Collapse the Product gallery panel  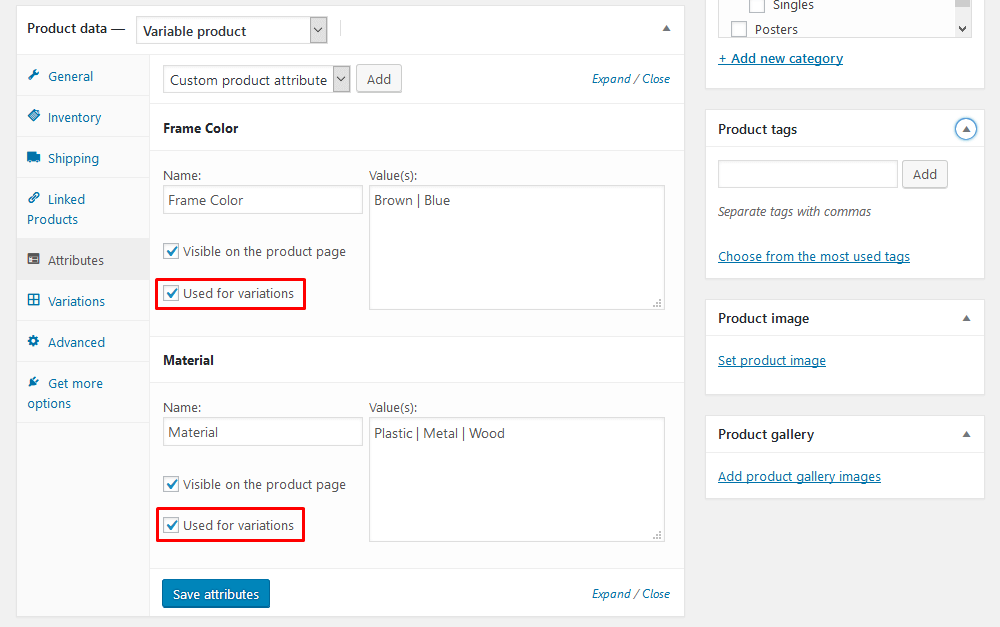[965, 434]
